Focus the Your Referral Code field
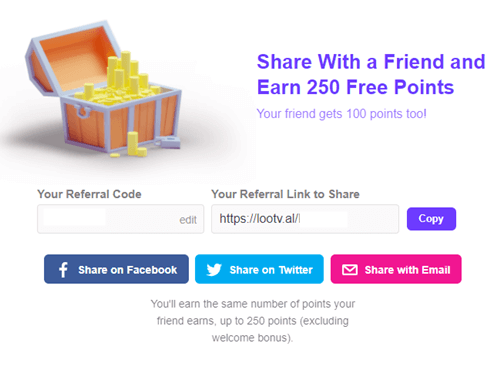Image resolution: width=500 pixels, height=366 pixels. [120, 219]
